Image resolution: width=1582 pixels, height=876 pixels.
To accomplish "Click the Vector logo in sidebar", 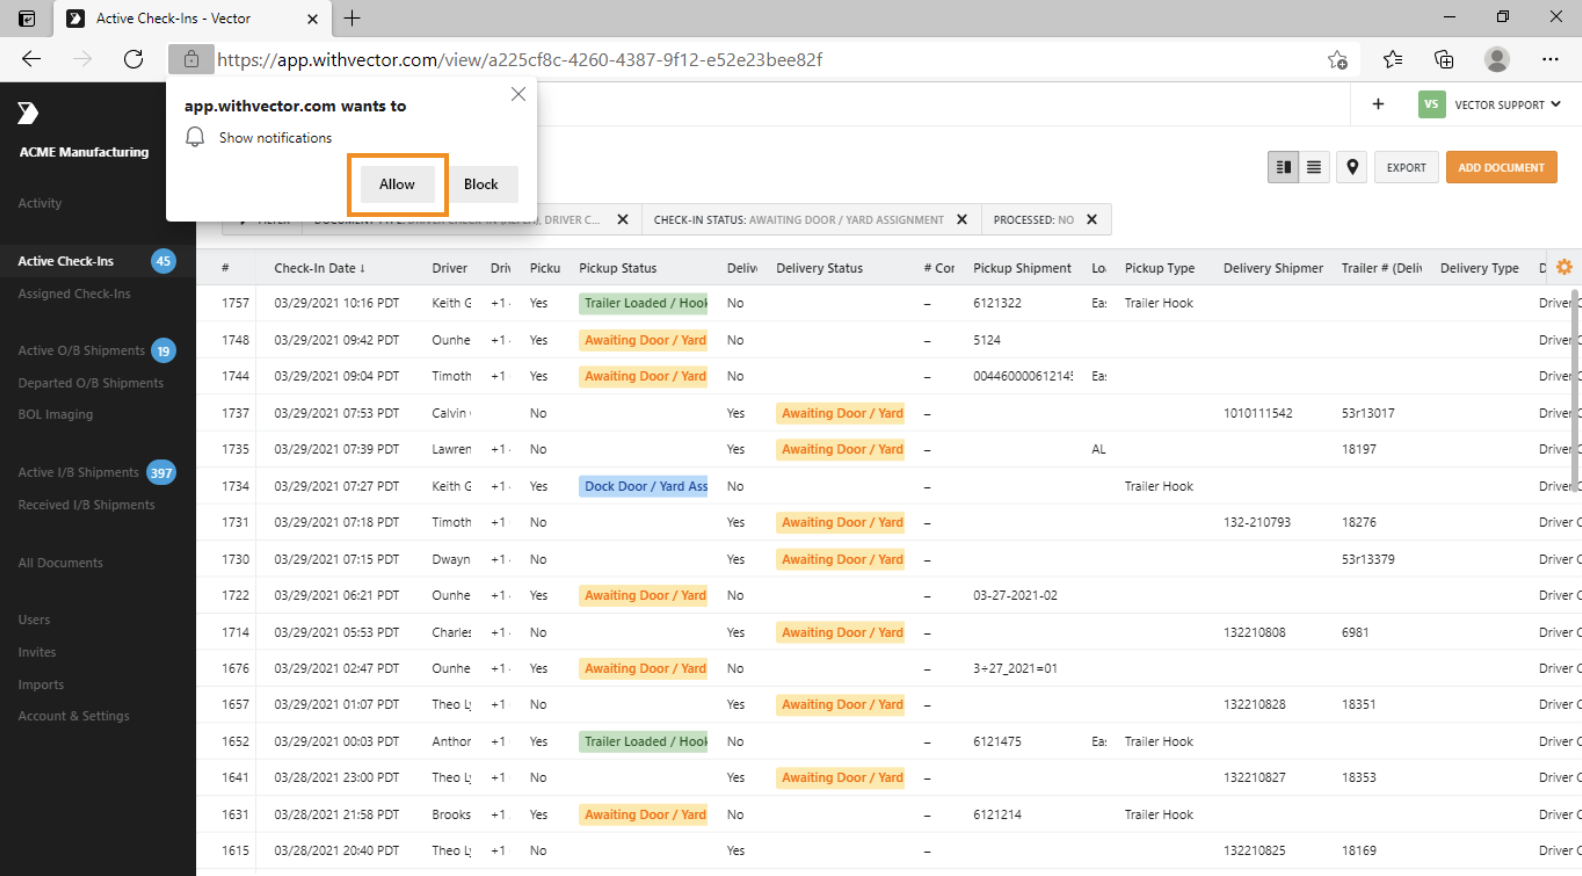I will 28,113.
